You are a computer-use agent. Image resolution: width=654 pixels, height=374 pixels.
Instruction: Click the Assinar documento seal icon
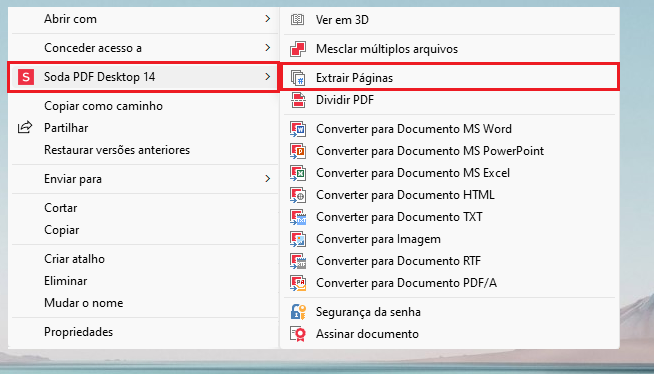tap(298, 334)
